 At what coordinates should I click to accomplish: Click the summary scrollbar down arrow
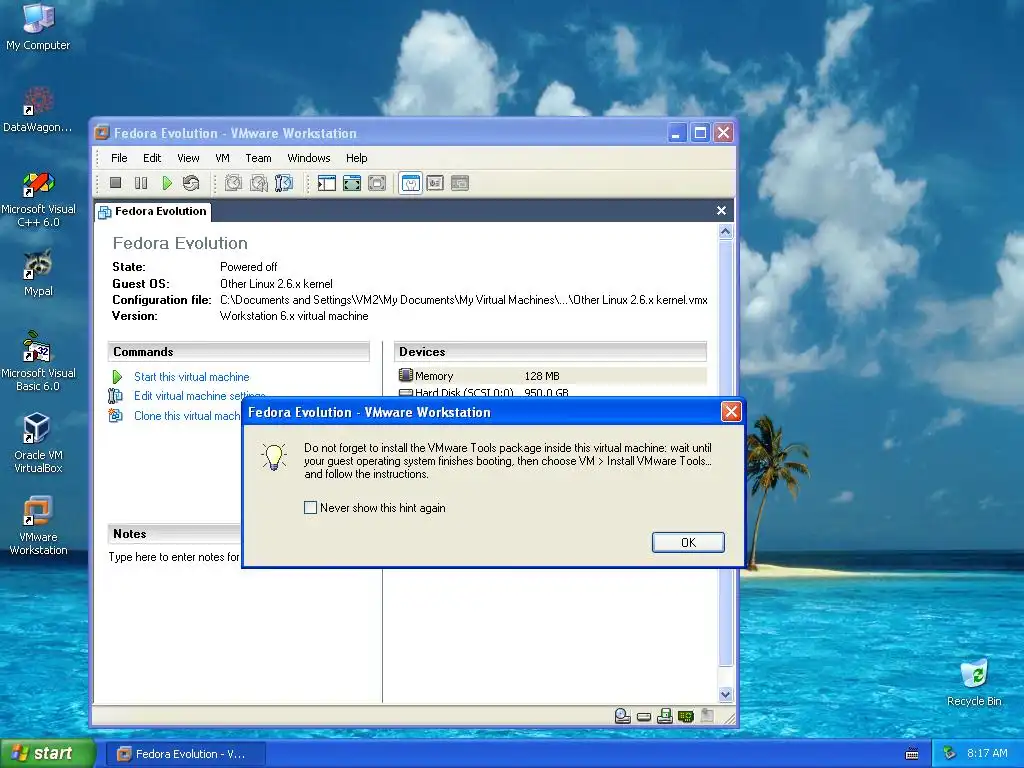point(726,694)
